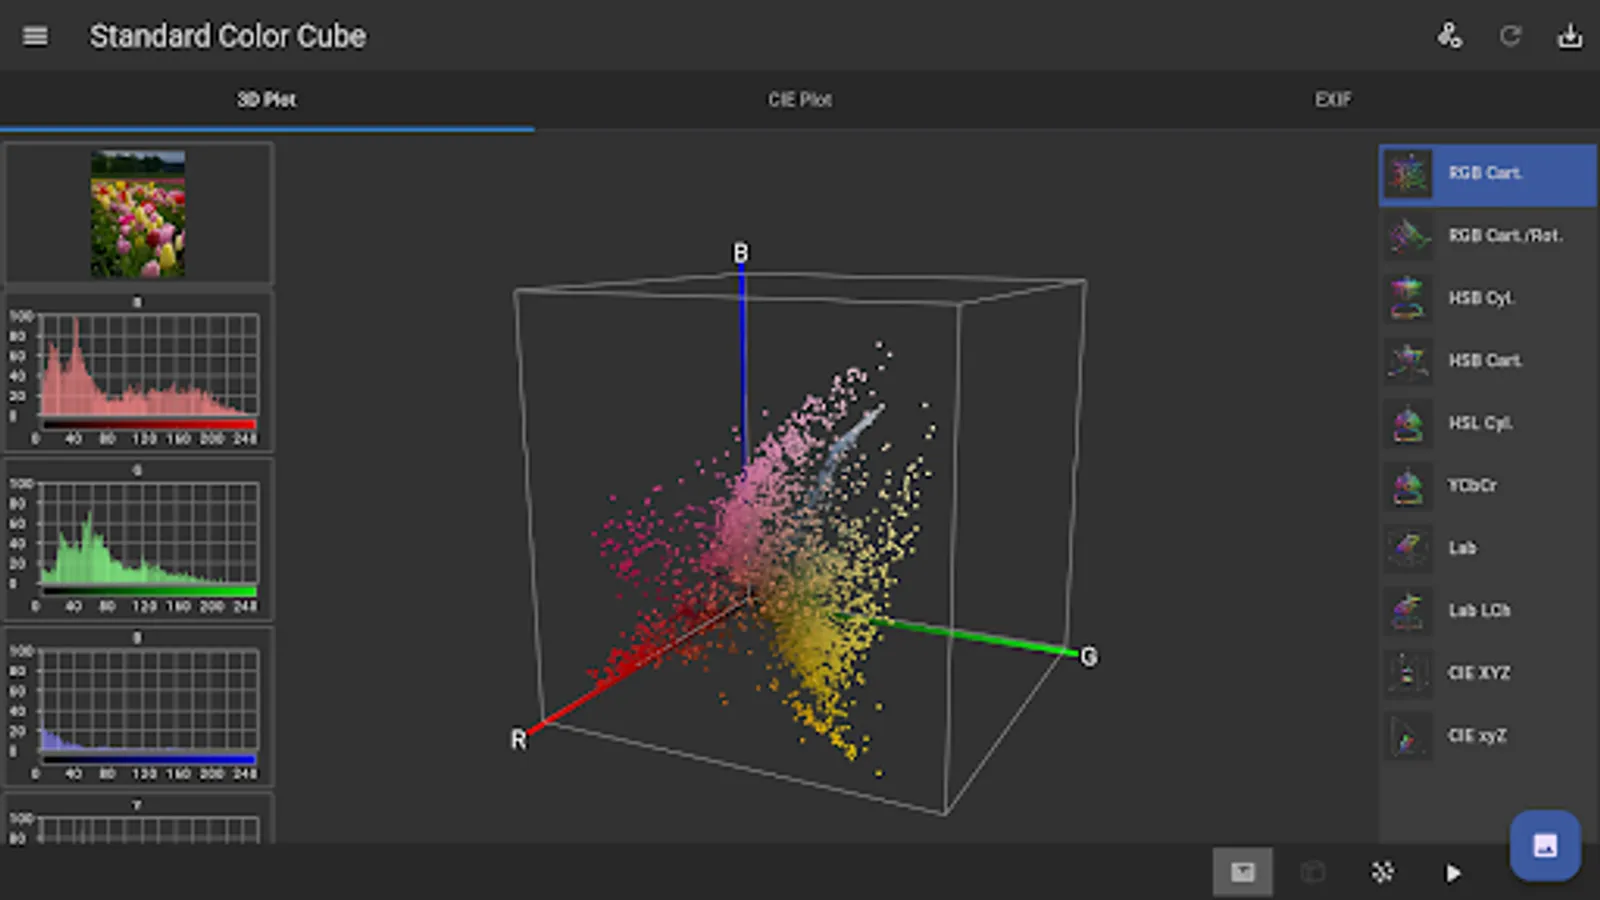1600x900 pixels.
Task: Select the Lab LCh color space icon
Action: pos(1408,611)
